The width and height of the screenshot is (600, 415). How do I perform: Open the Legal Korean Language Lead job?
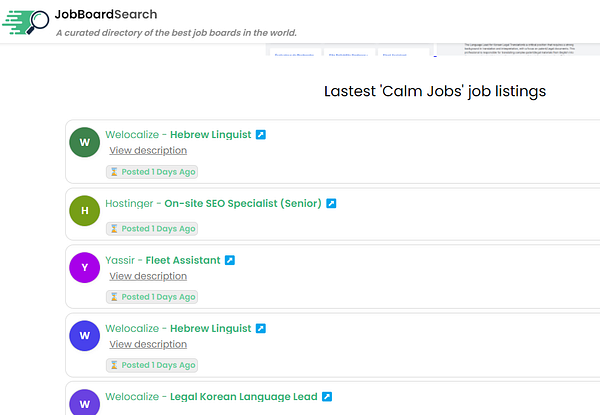tap(244, 397)
